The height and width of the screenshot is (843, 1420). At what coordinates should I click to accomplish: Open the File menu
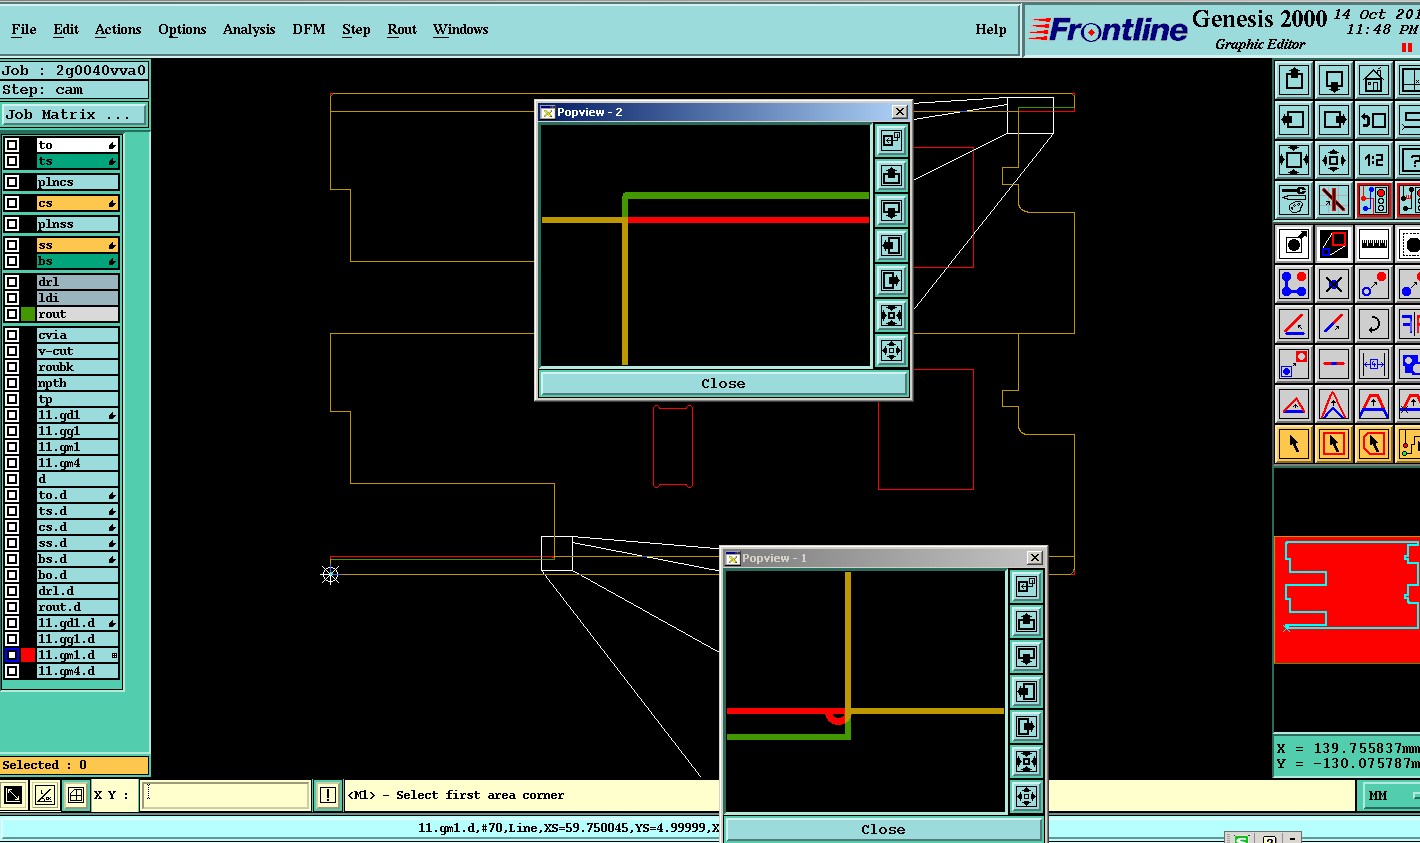[24, 29]
